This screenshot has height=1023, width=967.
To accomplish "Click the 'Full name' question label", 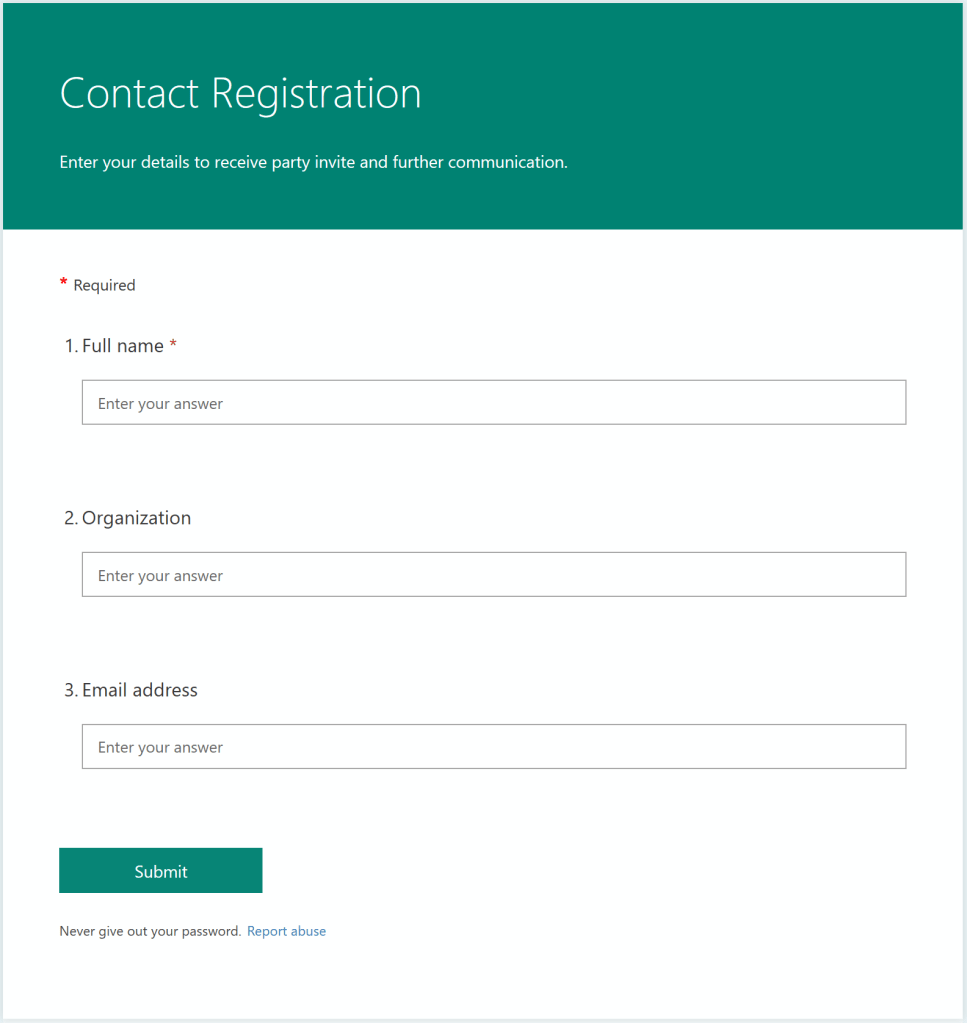I will point(123,346).
